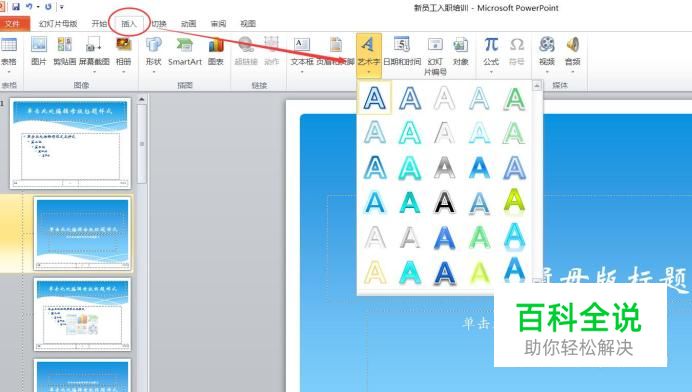692x392 pixels.
Task: Switch to the 动画 tab
Action: pyautogui.click(x=188, y=24)
